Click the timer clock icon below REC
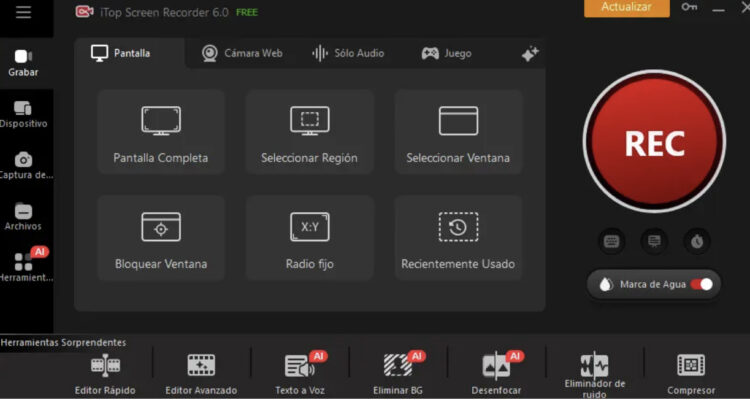This screenshot has width=750, height=400. pos(697,241)
